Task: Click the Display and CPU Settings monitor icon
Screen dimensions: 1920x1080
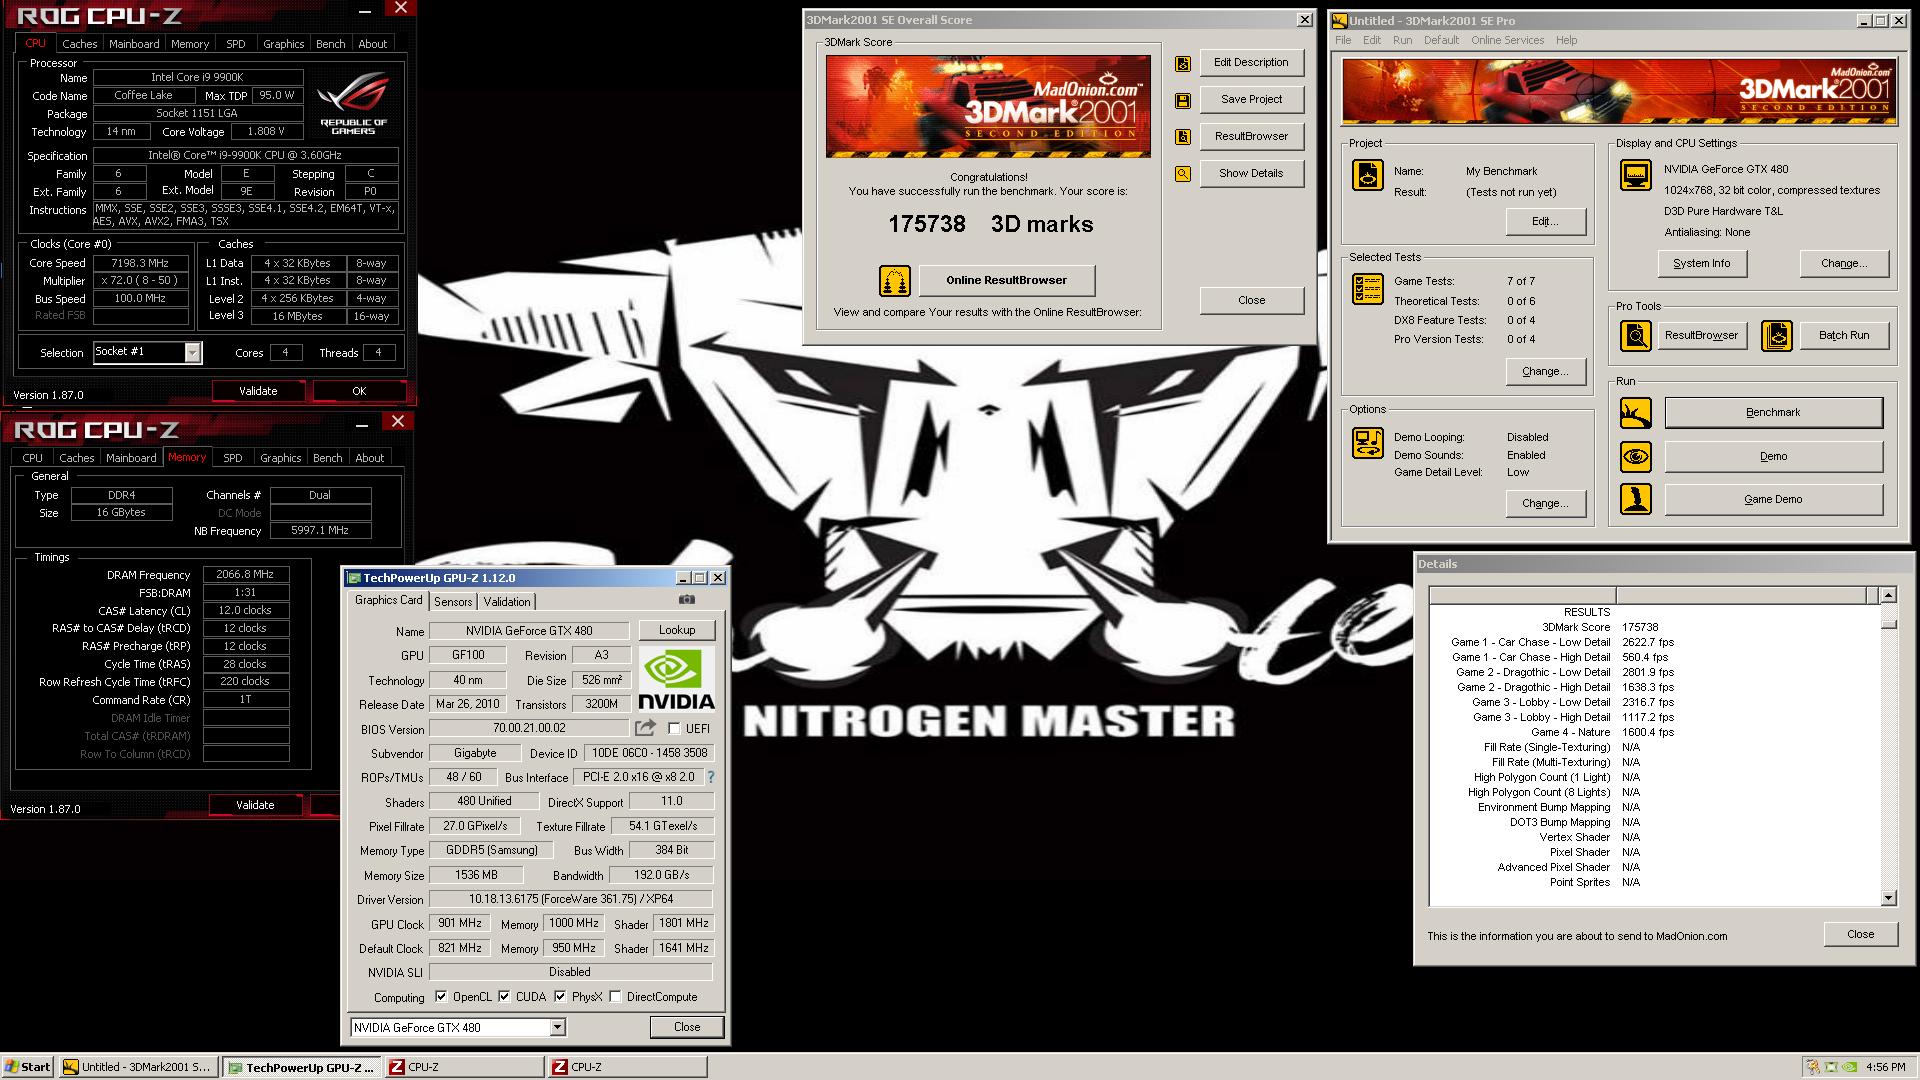Action: coord(1635,175)
